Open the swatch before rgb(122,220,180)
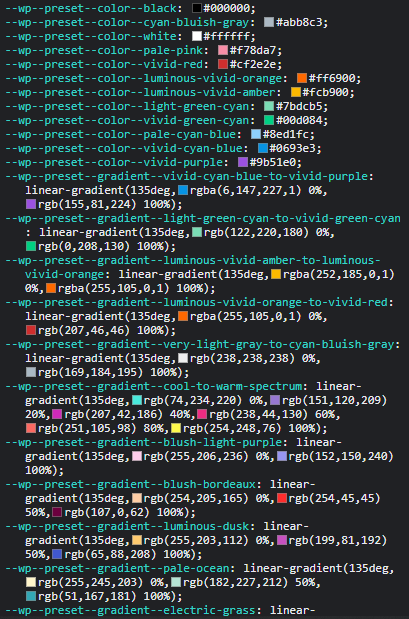The image size is (409, 619). point(197,233)
